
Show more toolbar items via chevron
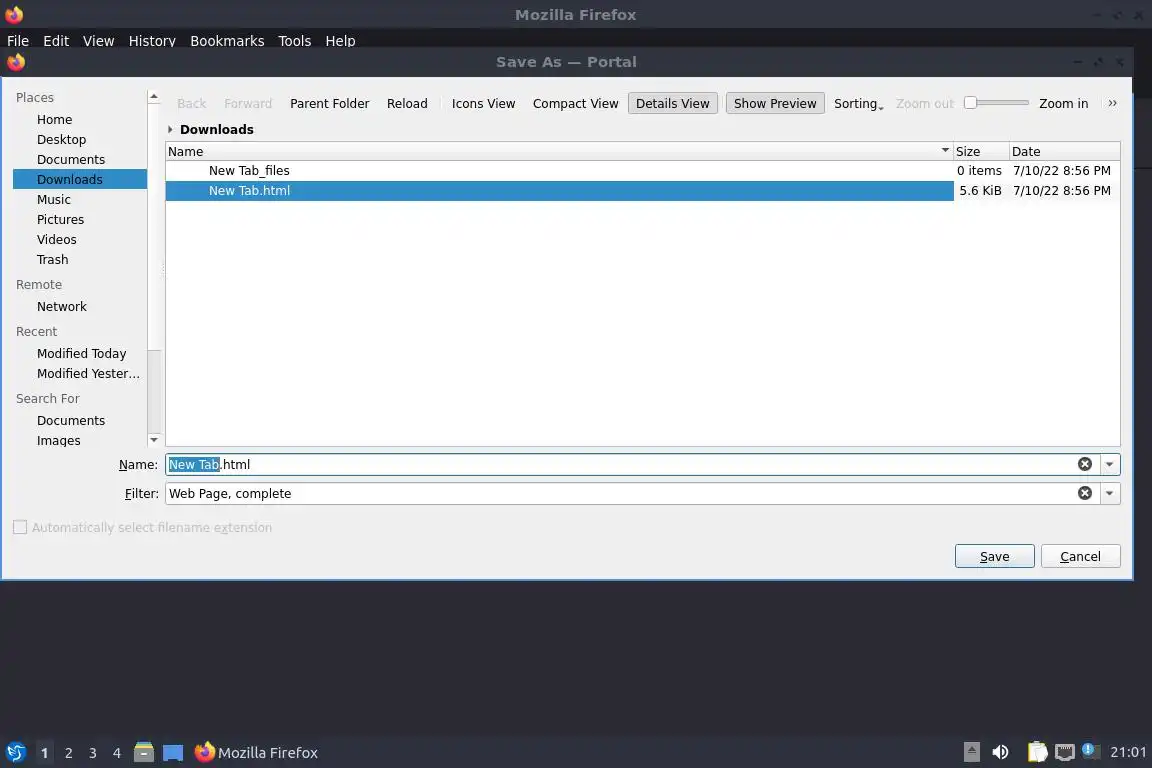coord(1112,104)
